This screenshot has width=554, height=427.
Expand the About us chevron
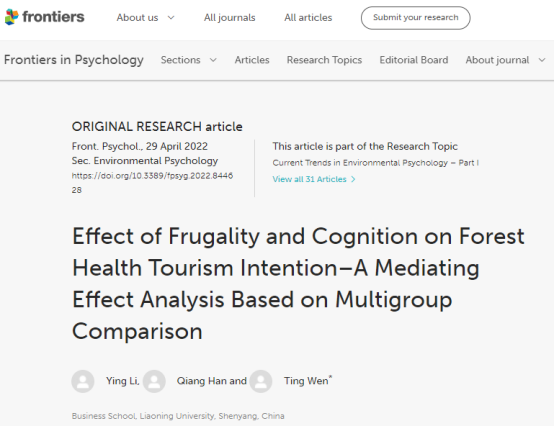[x=171, y=18]
